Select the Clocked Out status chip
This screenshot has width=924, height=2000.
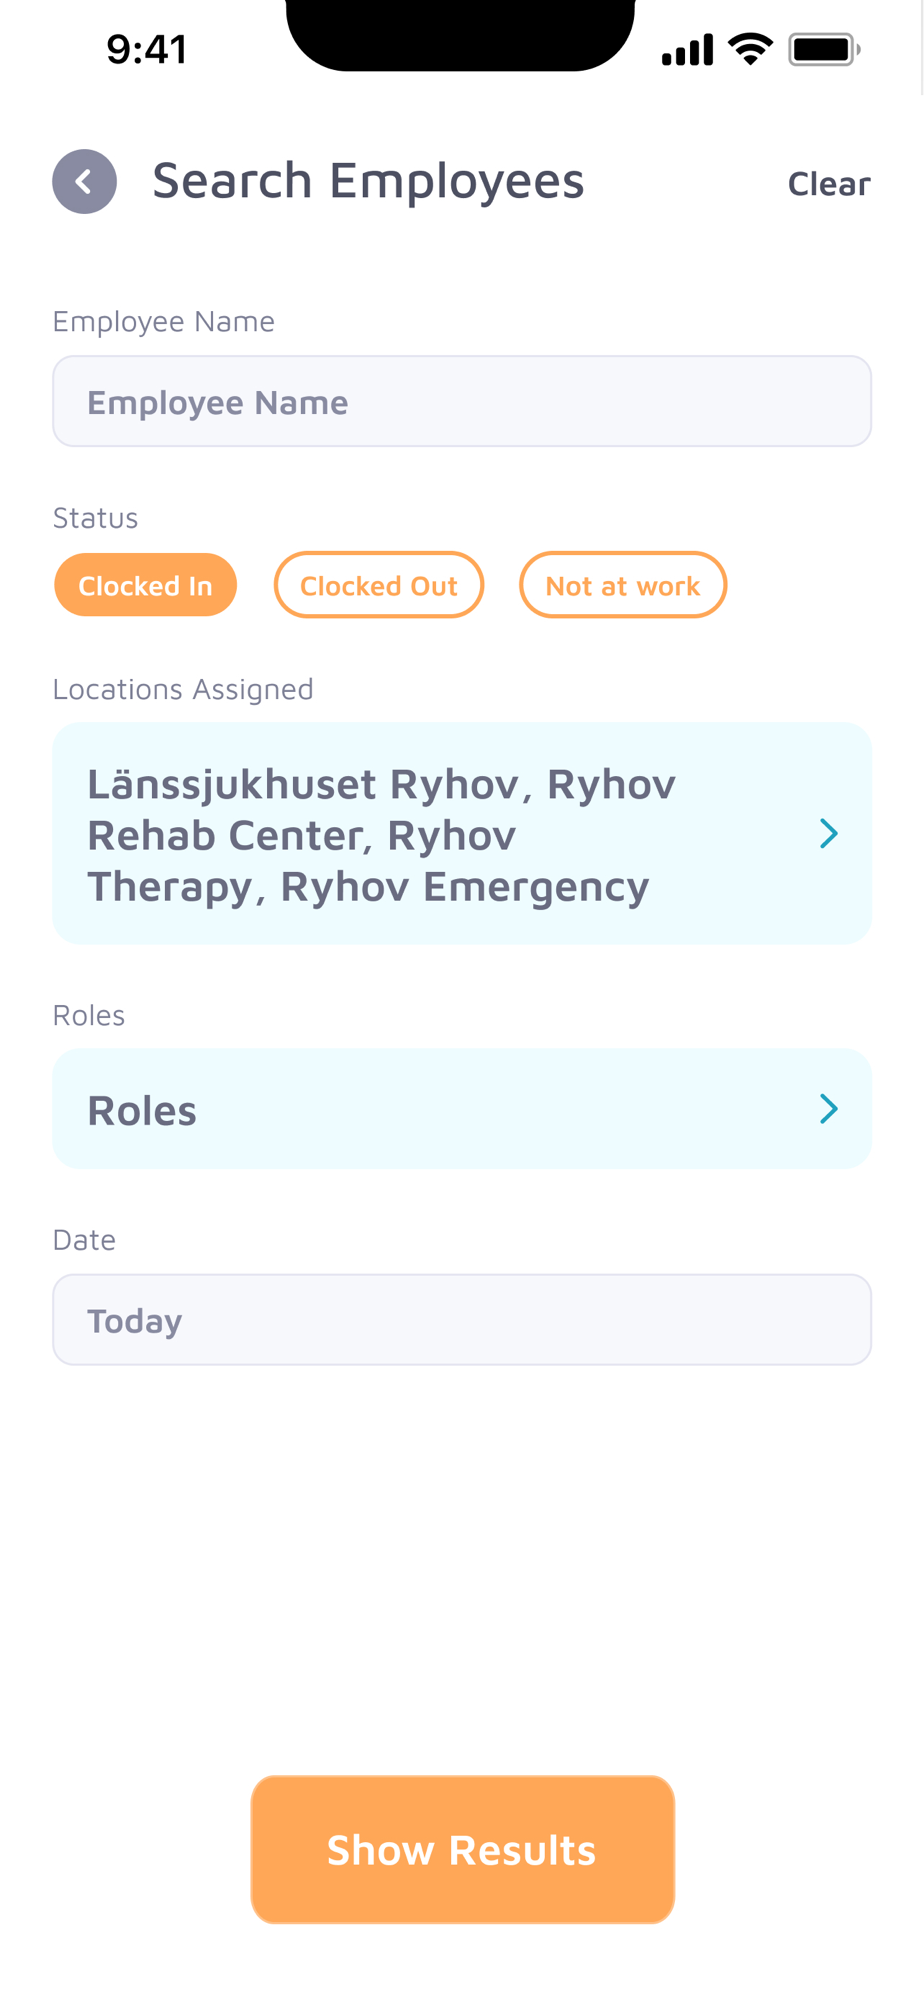coord(379,585)
